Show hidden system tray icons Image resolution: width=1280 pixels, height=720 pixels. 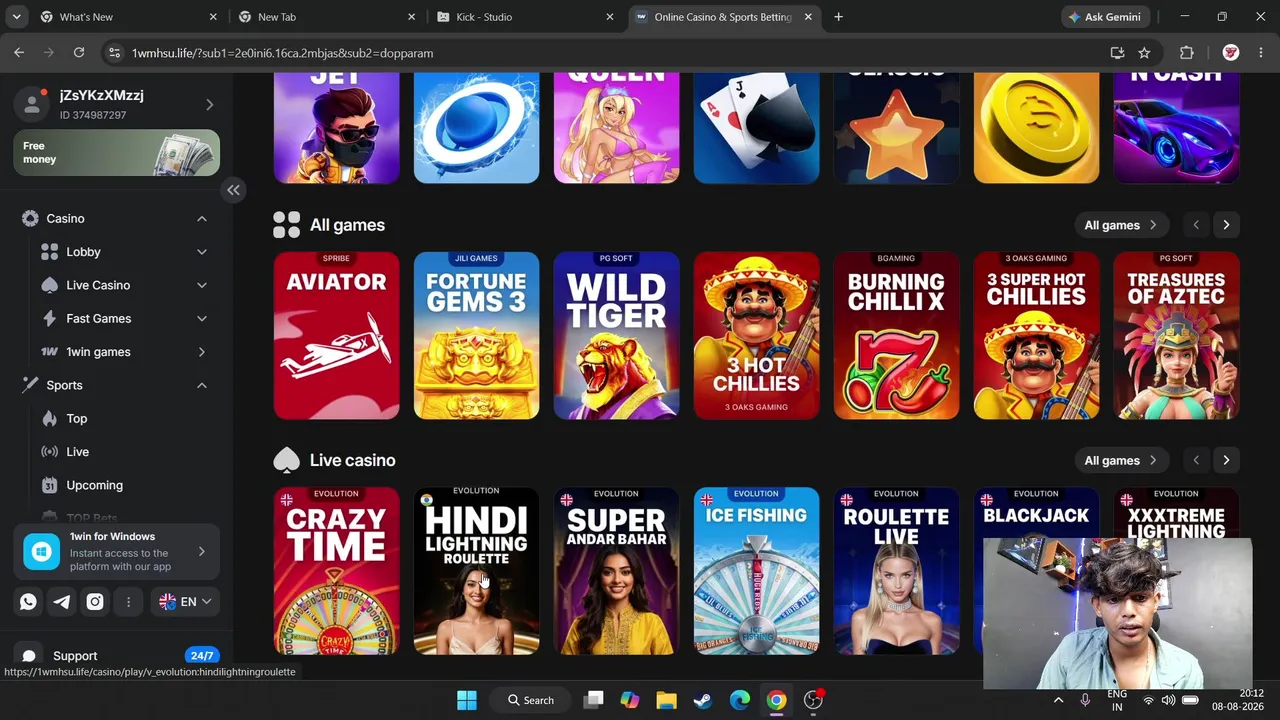click(1058, 700)
